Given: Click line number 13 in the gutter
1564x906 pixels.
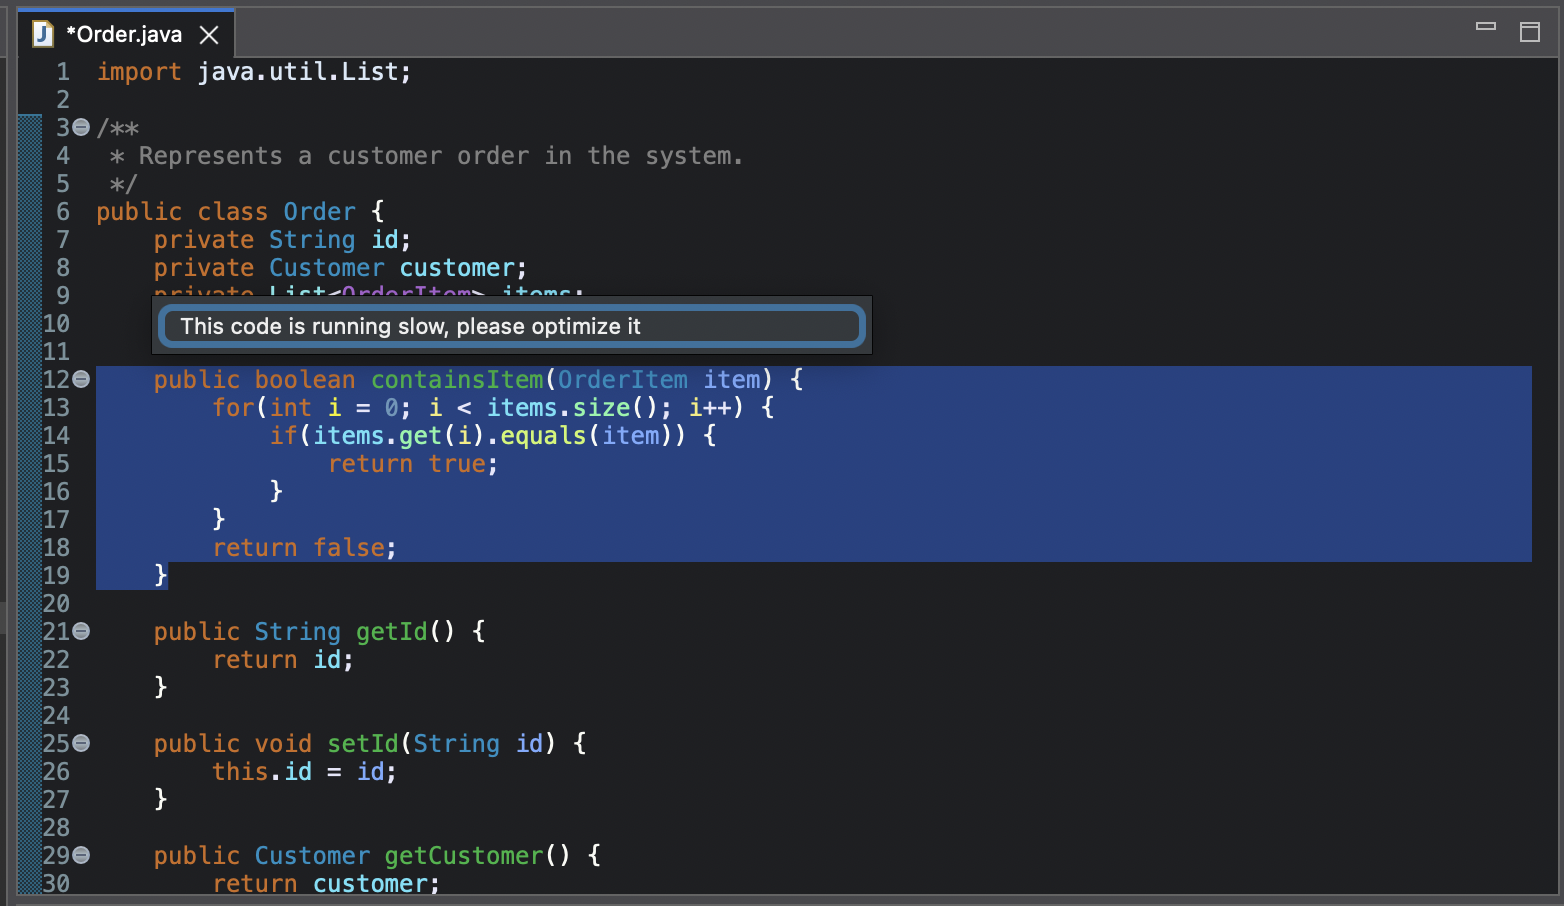Looking at the screenshot, I should coord(57,407).
